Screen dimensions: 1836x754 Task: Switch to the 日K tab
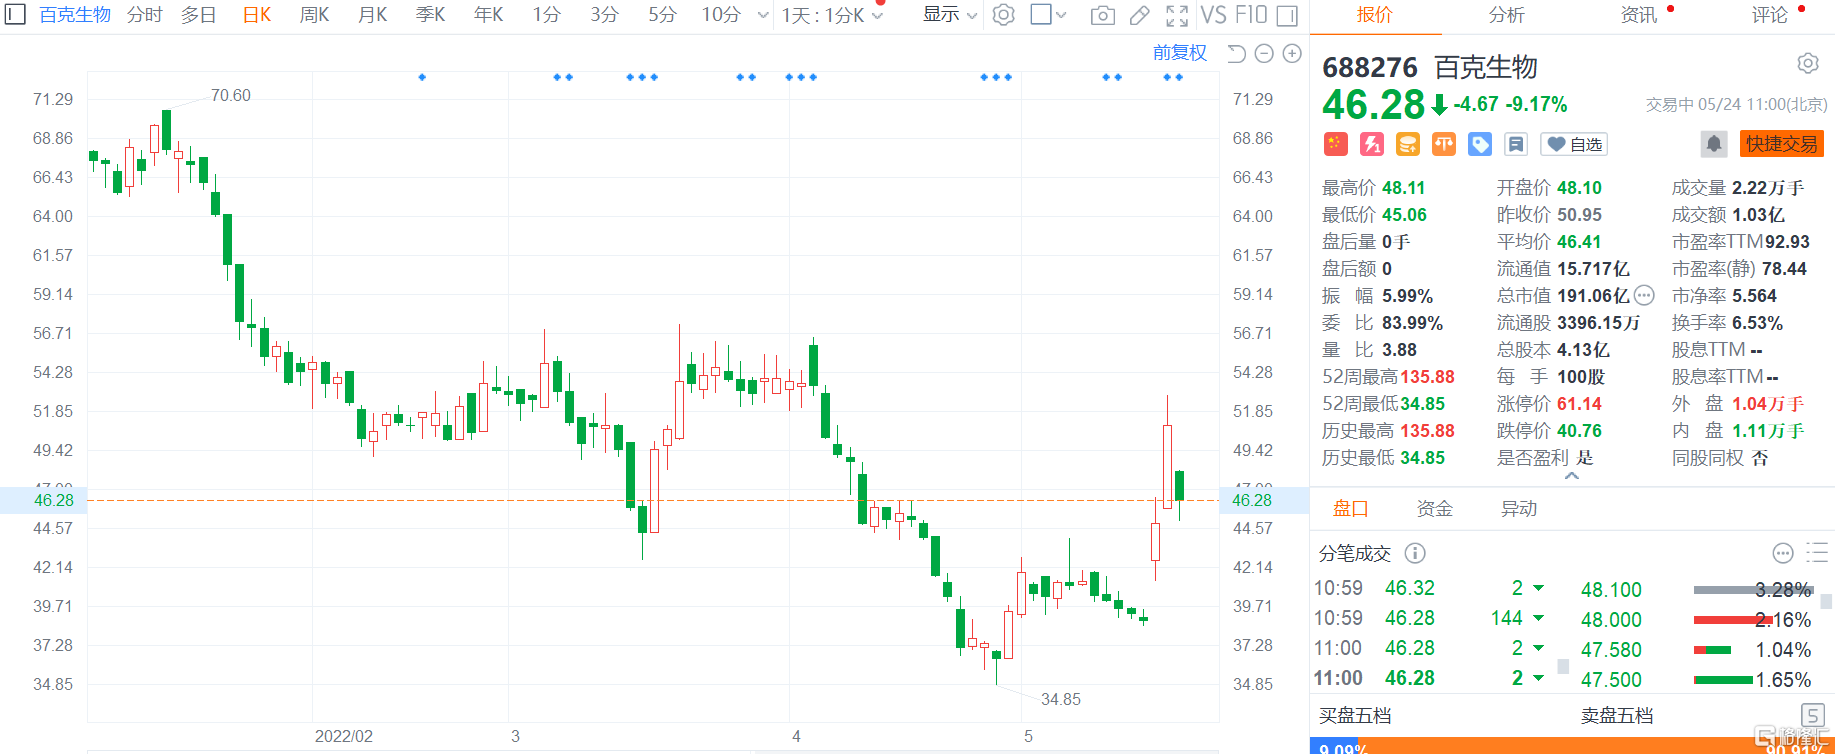coord(256,15)
